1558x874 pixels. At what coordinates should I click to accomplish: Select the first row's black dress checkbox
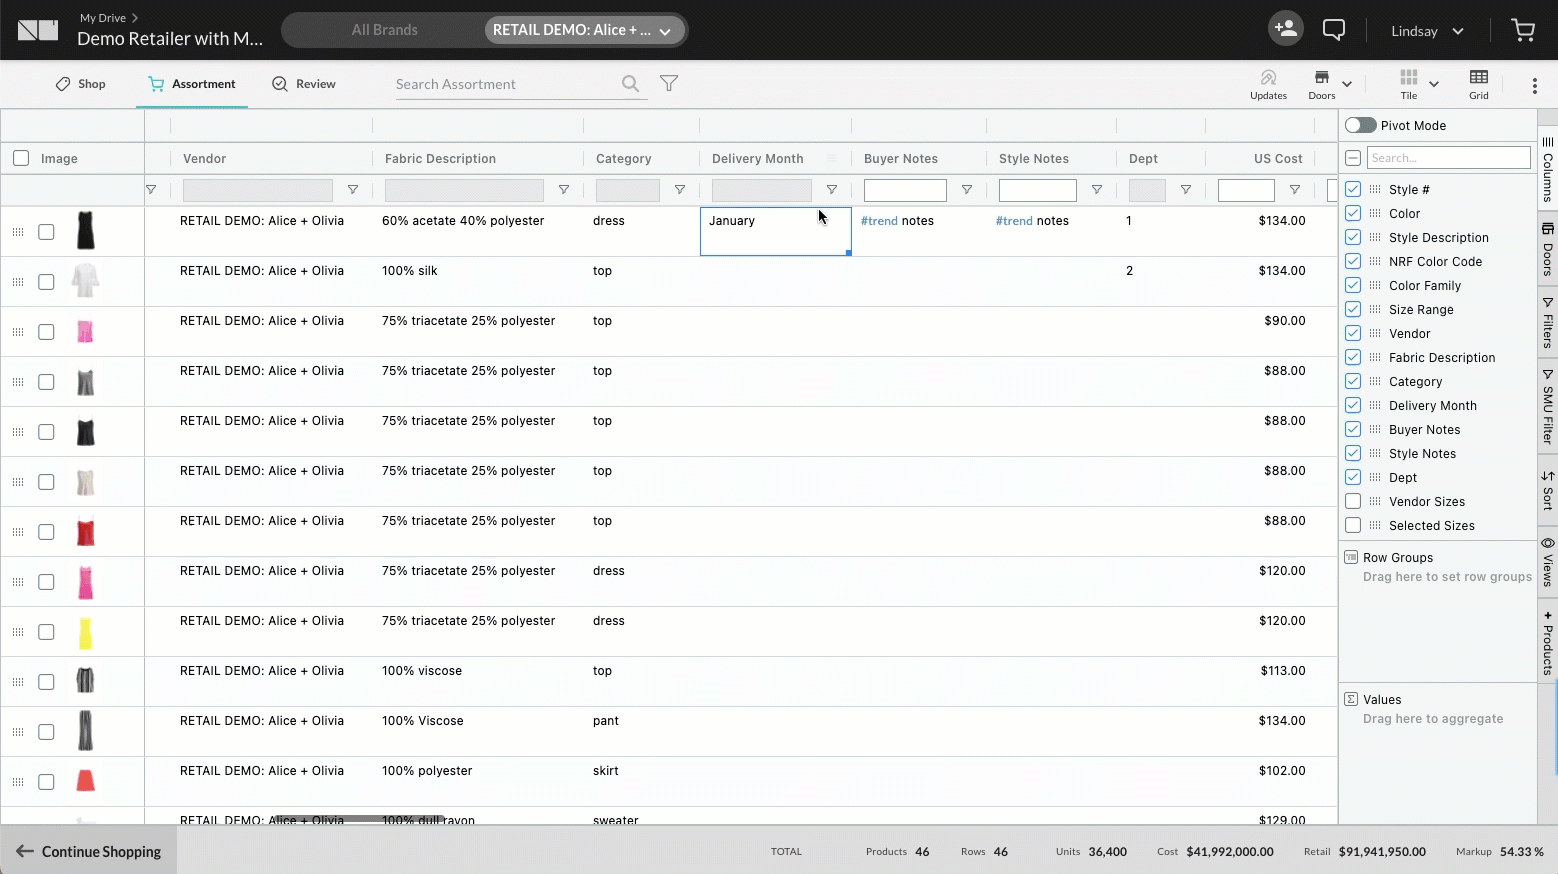46,232
